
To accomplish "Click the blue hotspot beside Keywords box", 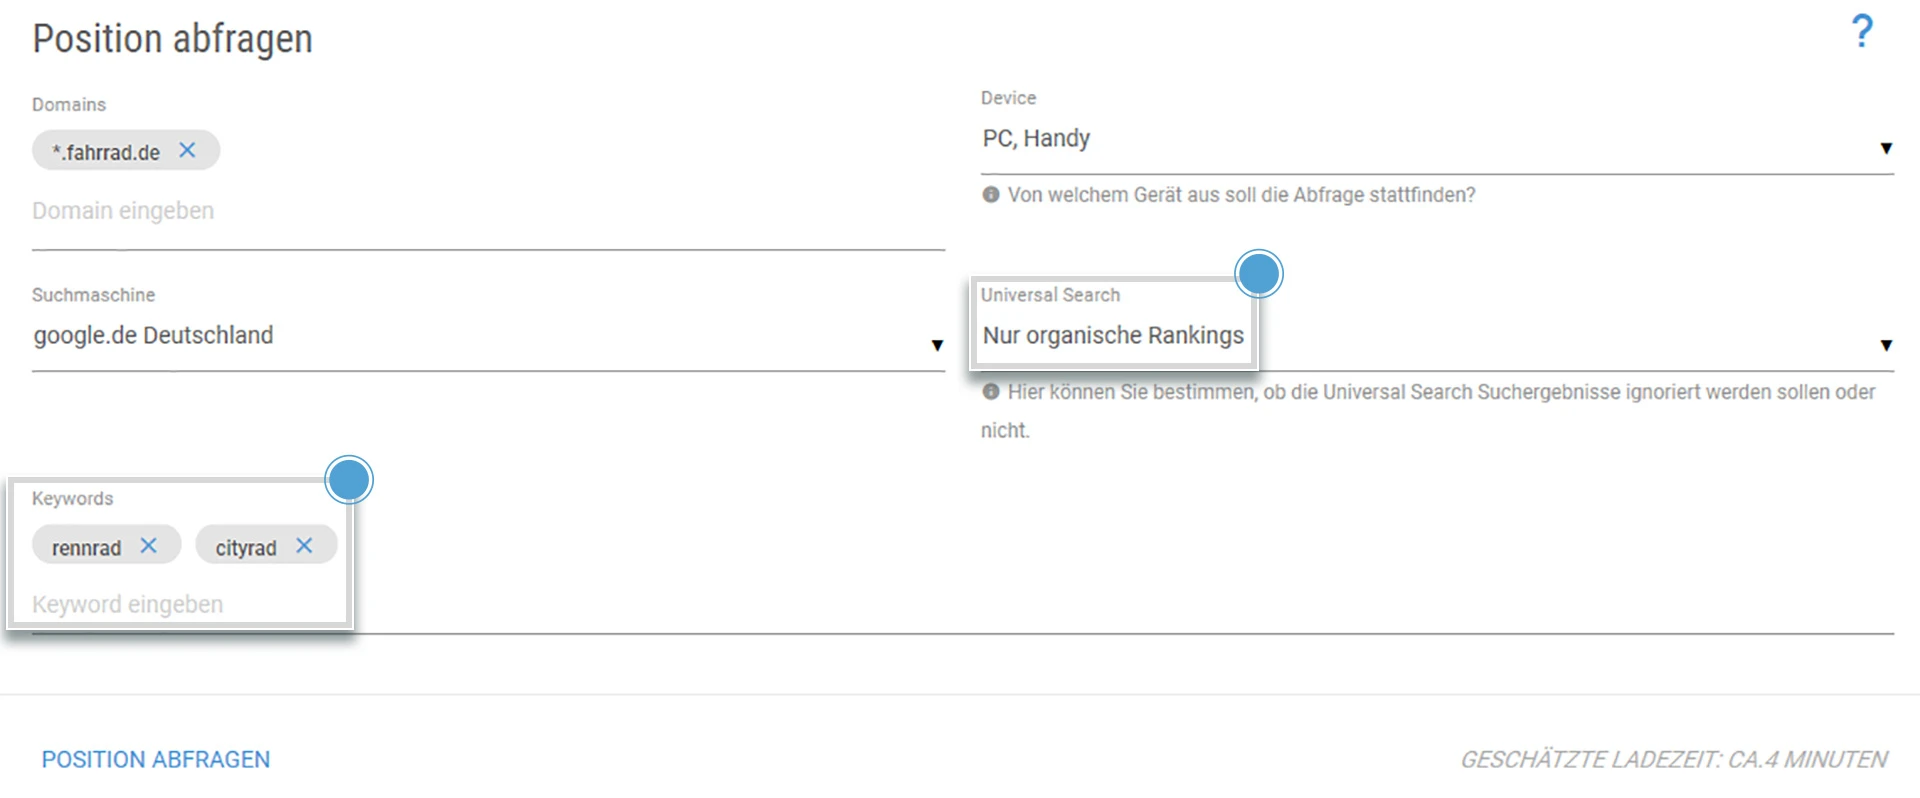I will (349, 480).
